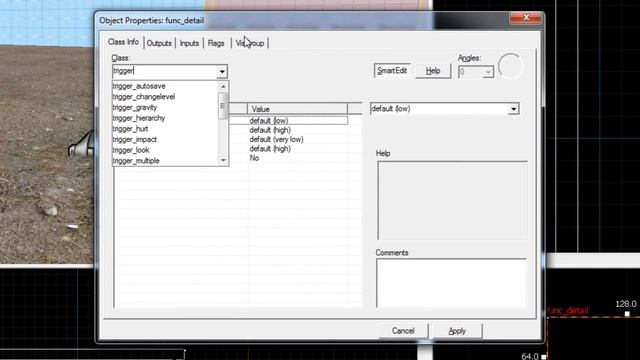Select trigger_impact from class list
Viewport: 640px width, 360px height.
pyautogui.click(x=135, y=139)
